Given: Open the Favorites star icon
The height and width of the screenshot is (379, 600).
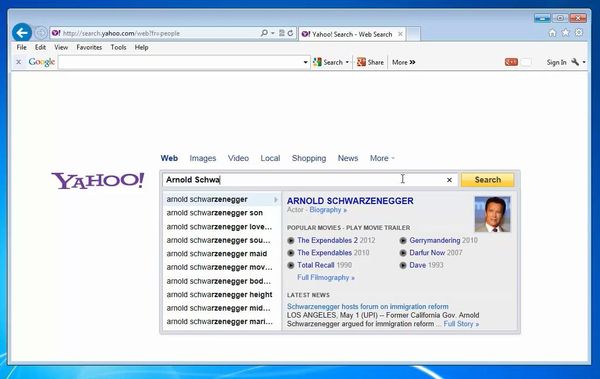Looking at the screenshot, I should 566,33.
